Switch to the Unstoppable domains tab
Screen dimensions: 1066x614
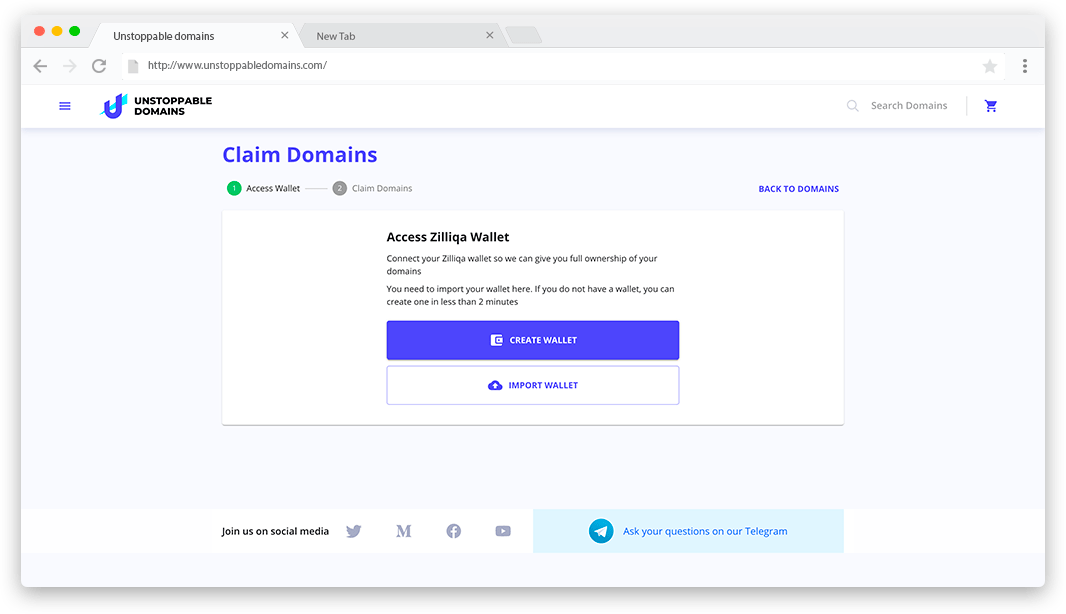pyautogui.click(x=194, y=35)
